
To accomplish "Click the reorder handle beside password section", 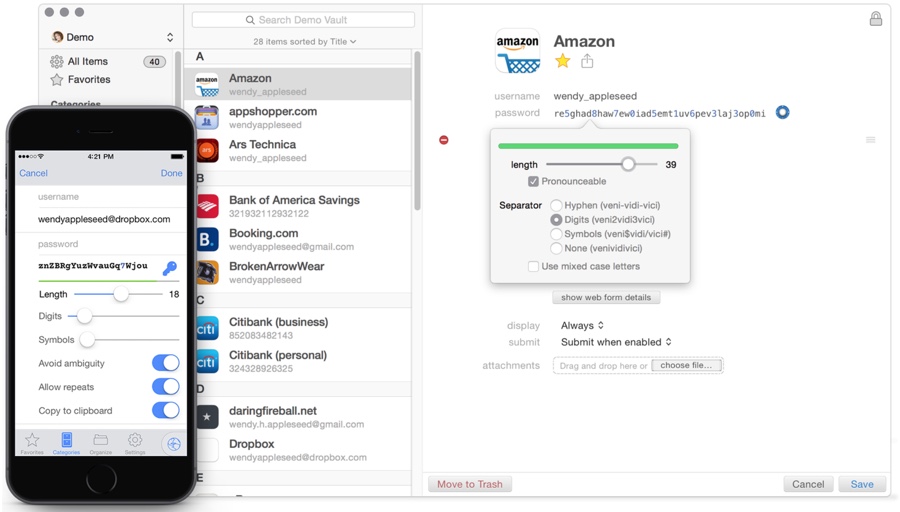I will tap(871, 140).
